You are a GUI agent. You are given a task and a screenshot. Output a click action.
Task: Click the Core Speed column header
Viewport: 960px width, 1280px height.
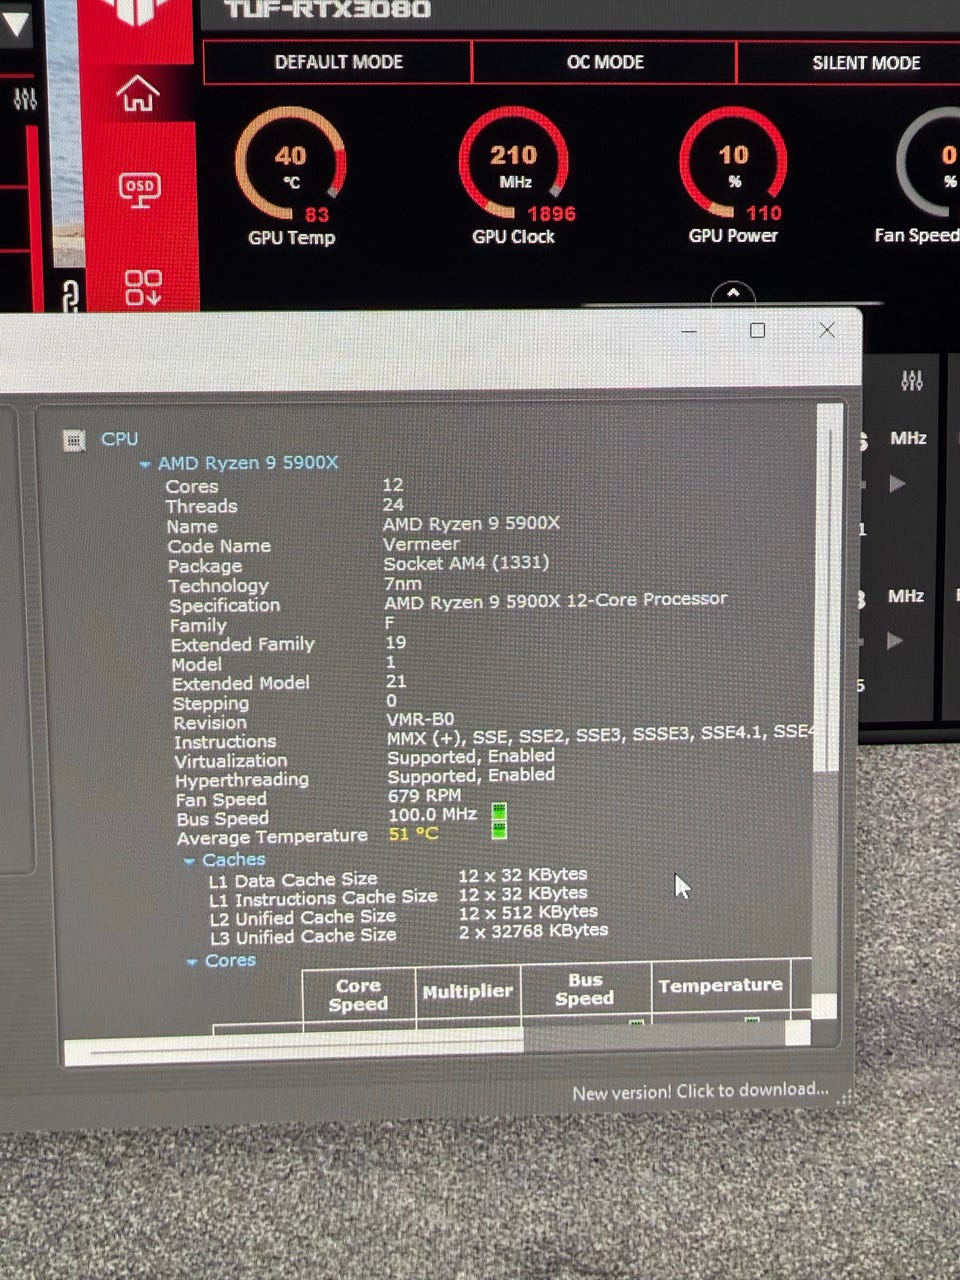point(358,995)
